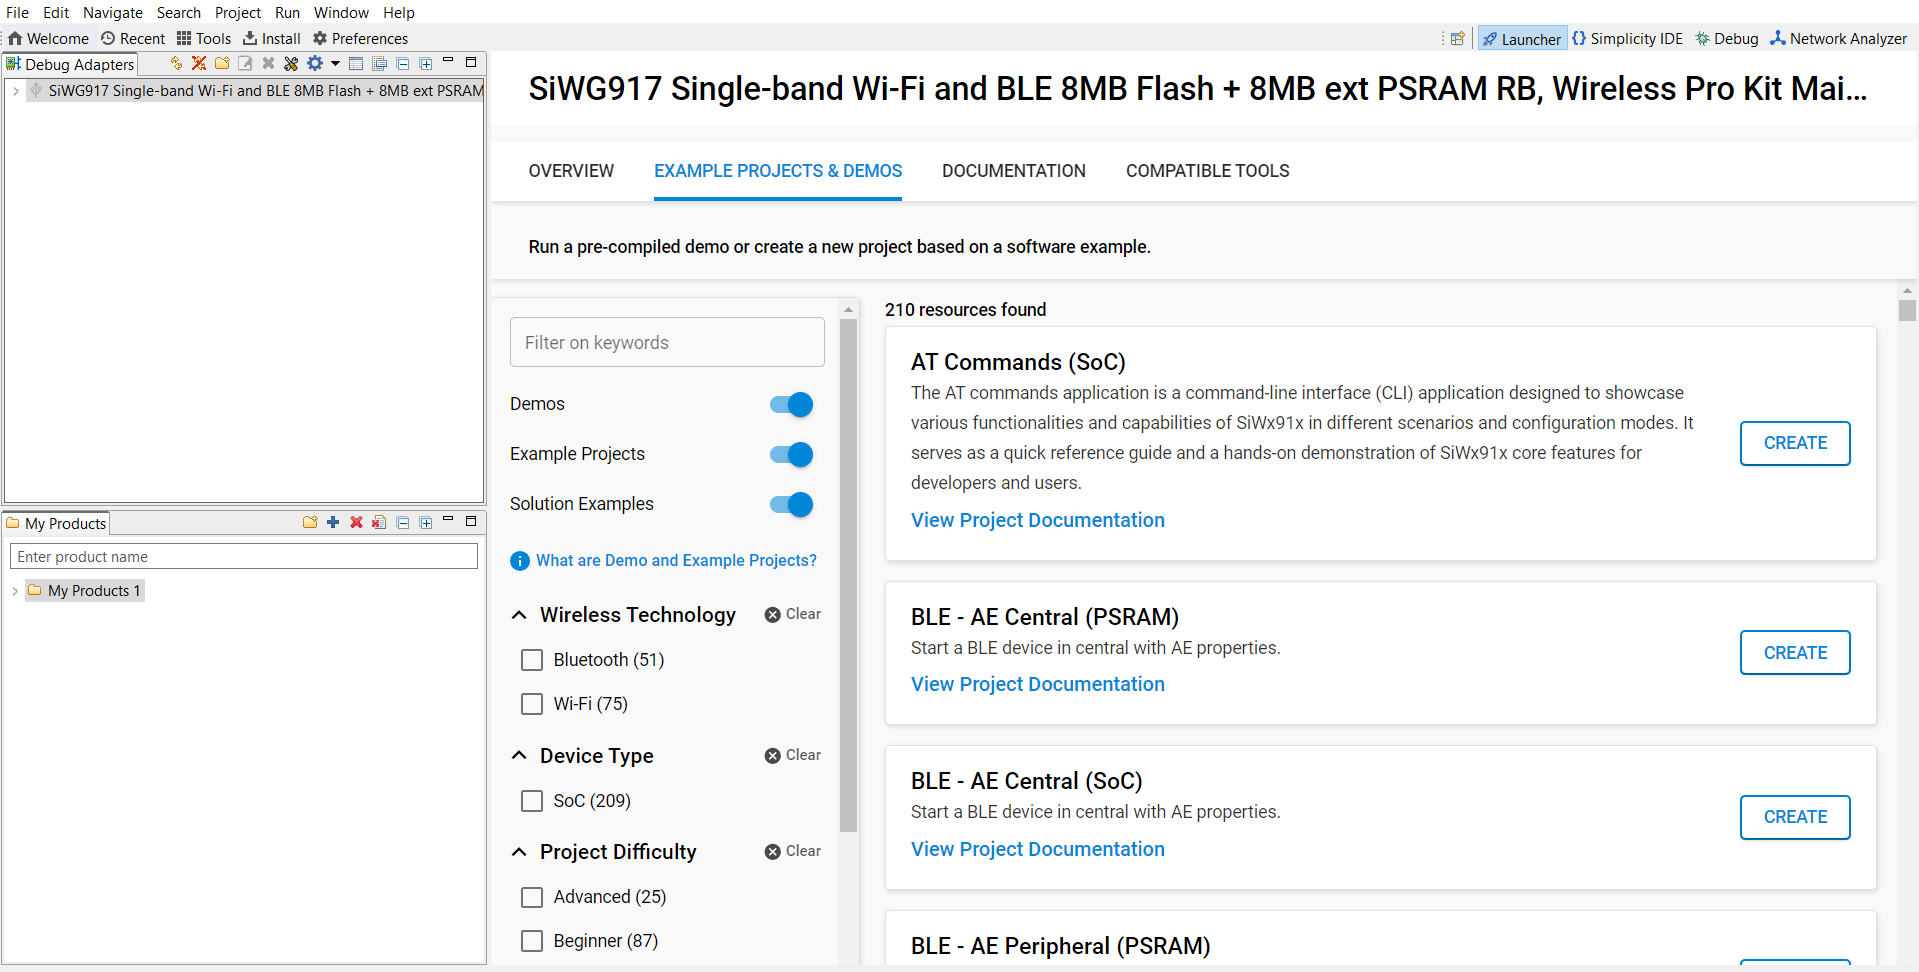This screenshot has height=972, width=1919.
Task: Open Preferences gear in the toolbar
Action: pos(360,38)
